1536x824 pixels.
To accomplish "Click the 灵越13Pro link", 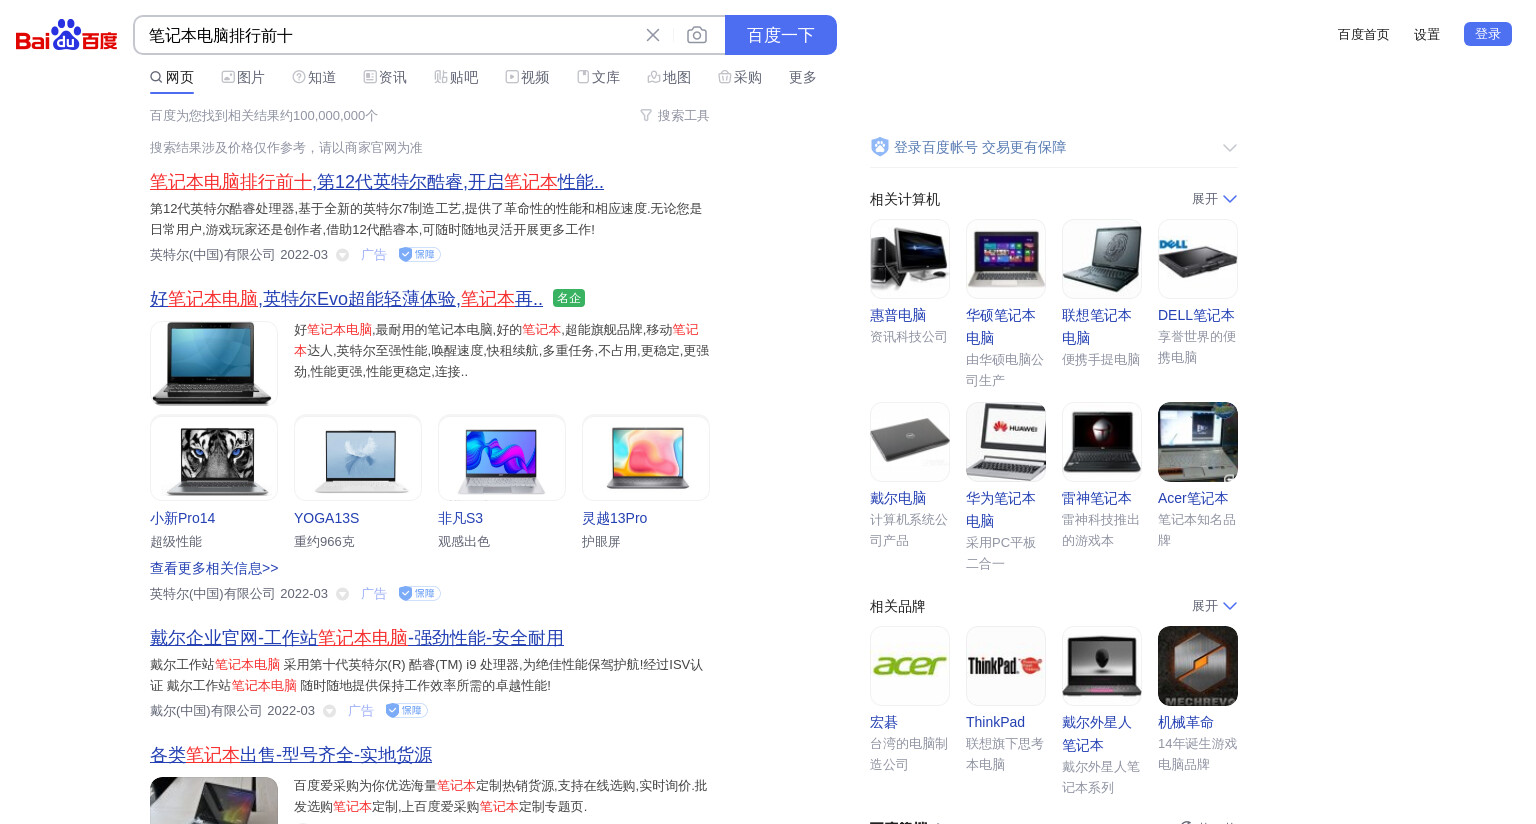I will click(x=615, y=518).
